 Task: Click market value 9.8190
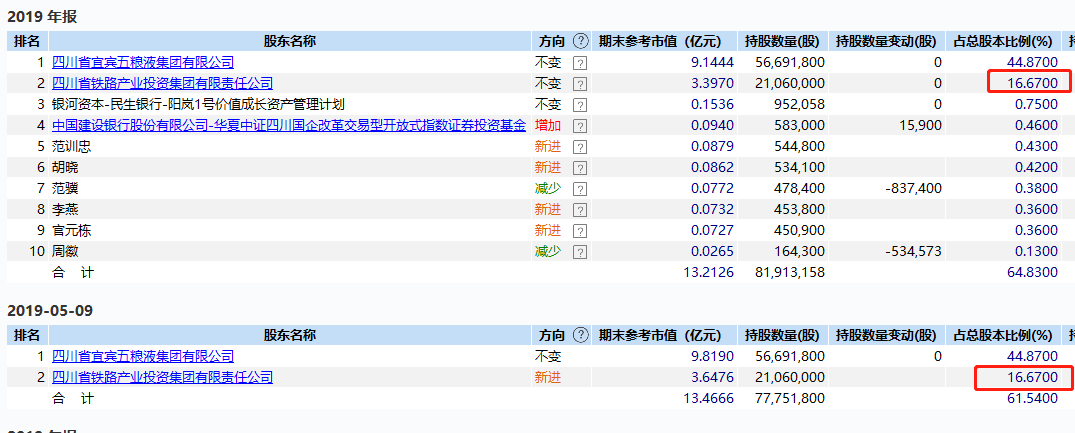pyautogui.click(x=712, y=356)
